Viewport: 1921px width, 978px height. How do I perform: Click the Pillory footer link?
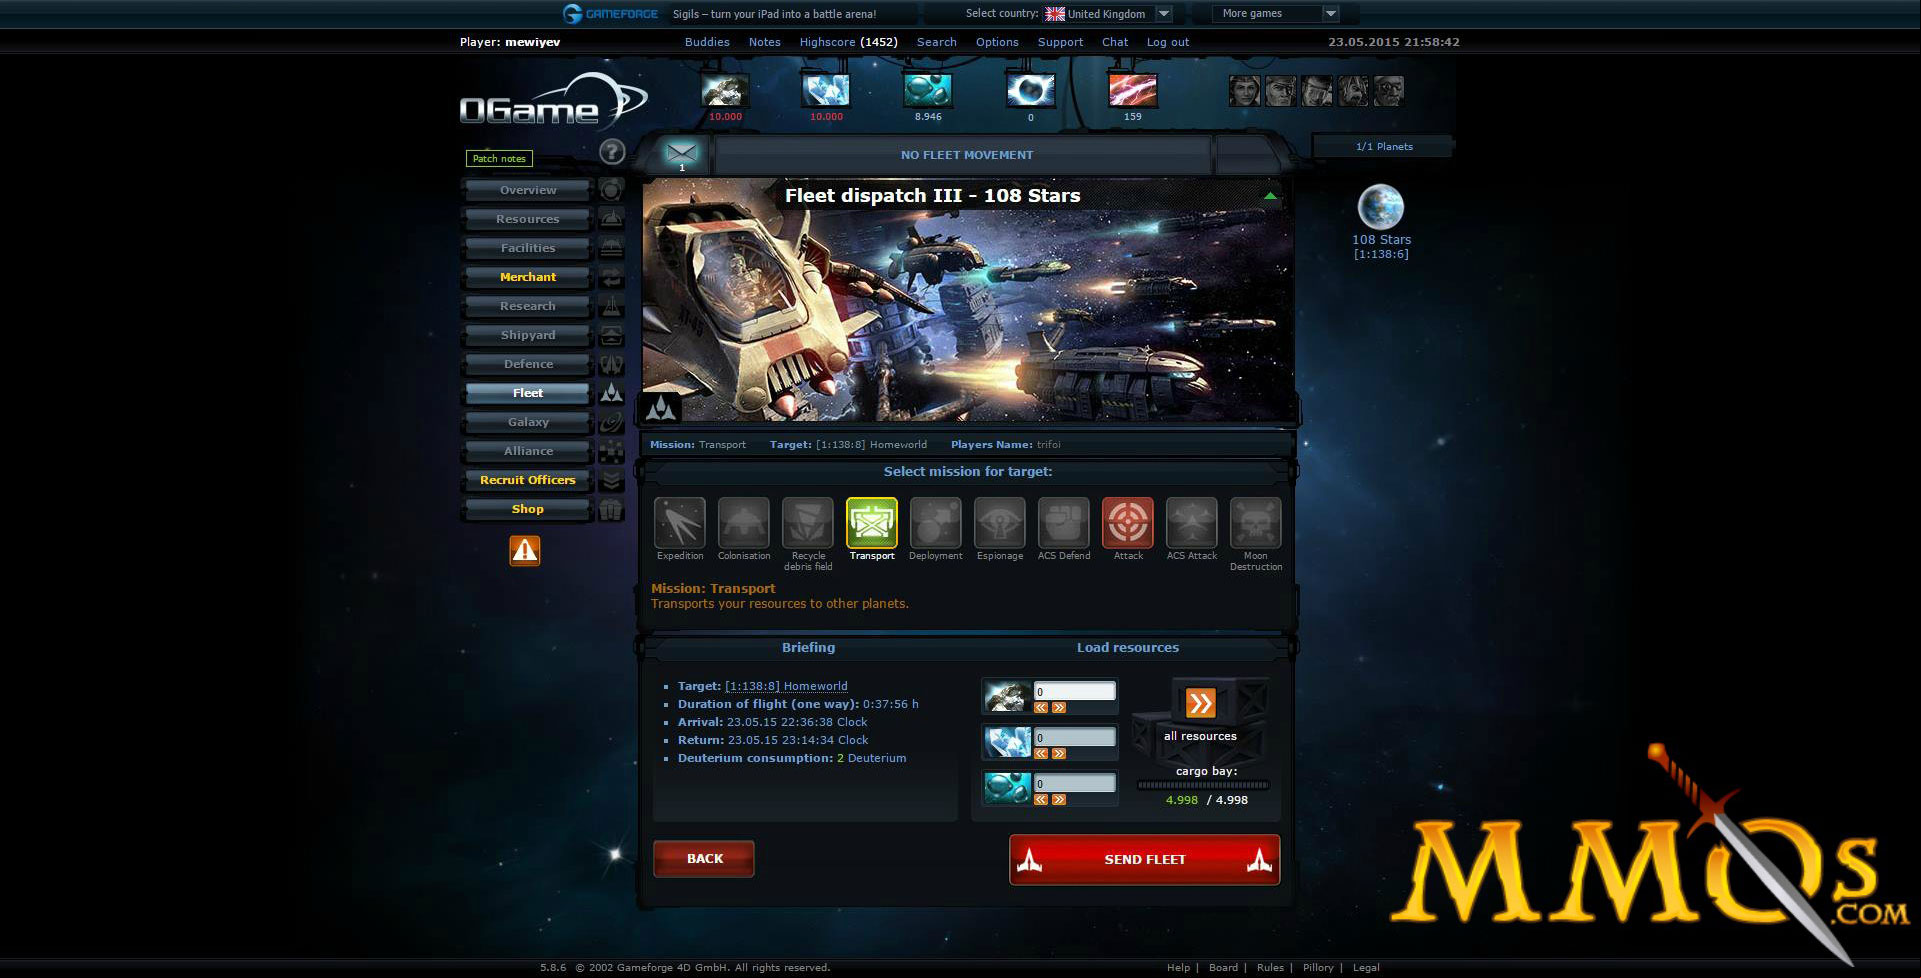click(x=1318, y=967)
